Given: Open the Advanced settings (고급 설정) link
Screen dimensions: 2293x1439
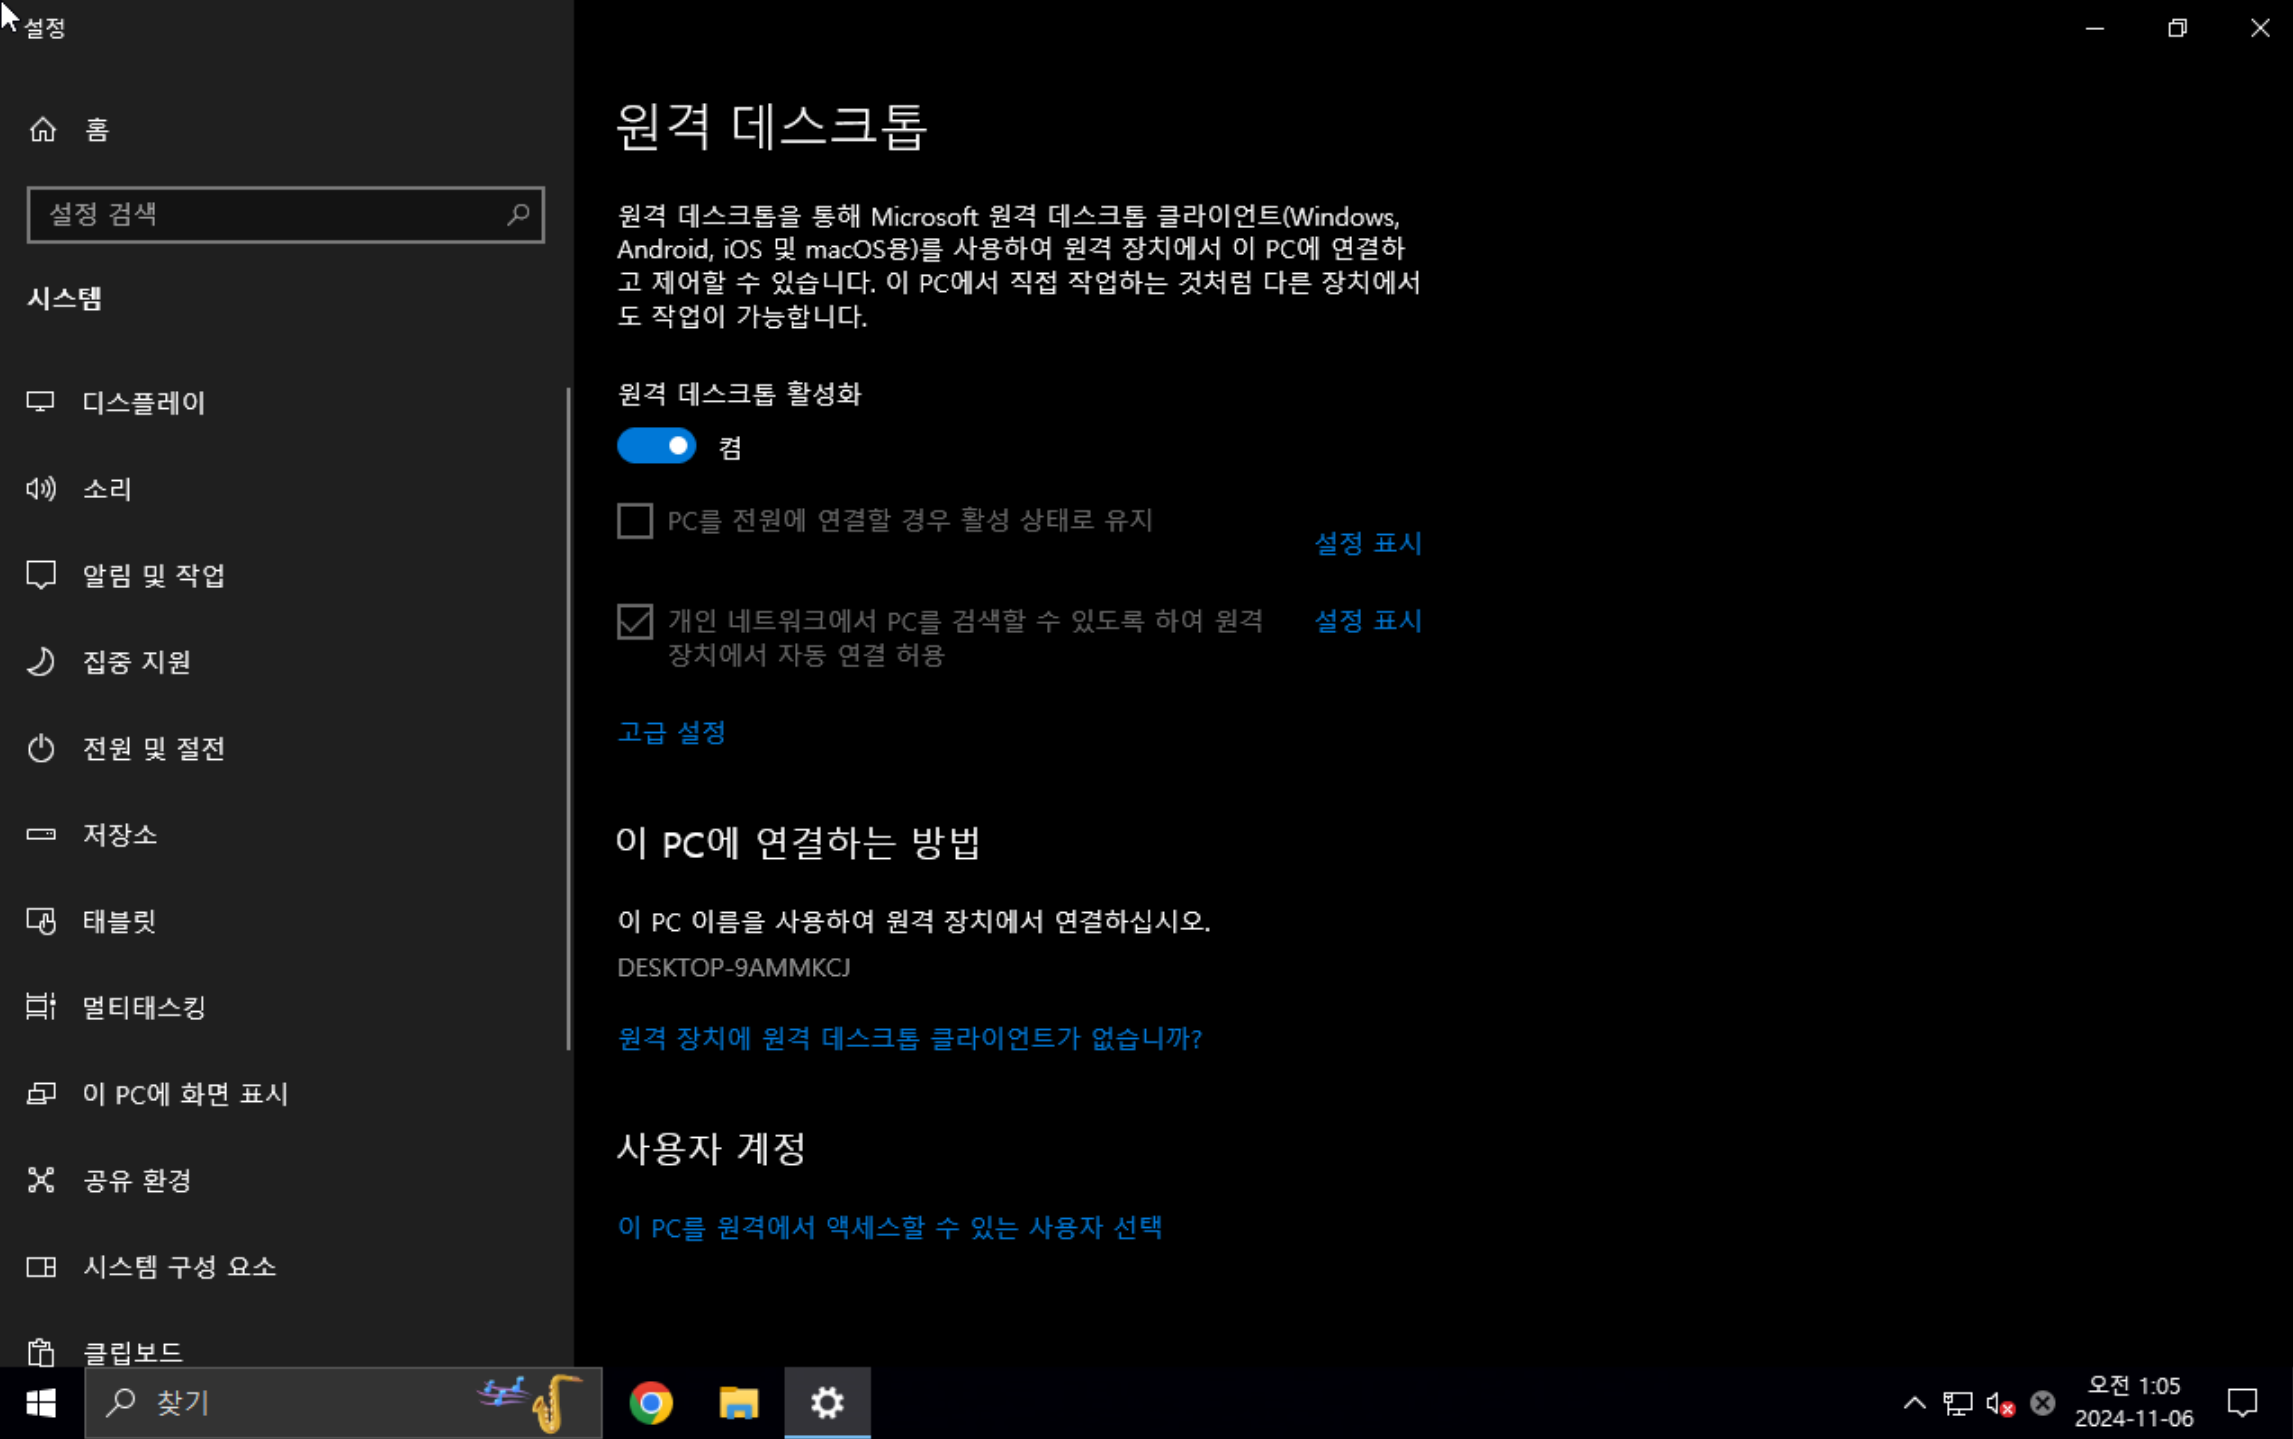Looking at the screenshot, I should click(671, 733).
